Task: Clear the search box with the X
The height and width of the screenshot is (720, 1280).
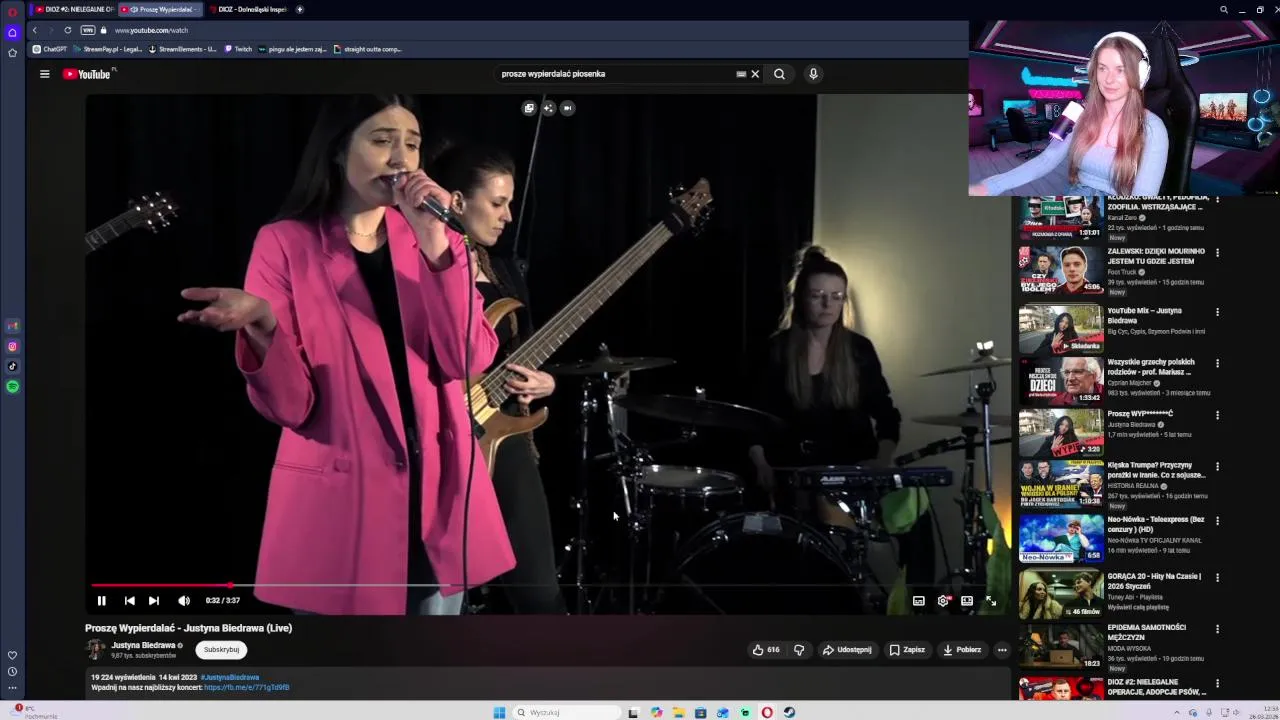Action: pos(755,74)
